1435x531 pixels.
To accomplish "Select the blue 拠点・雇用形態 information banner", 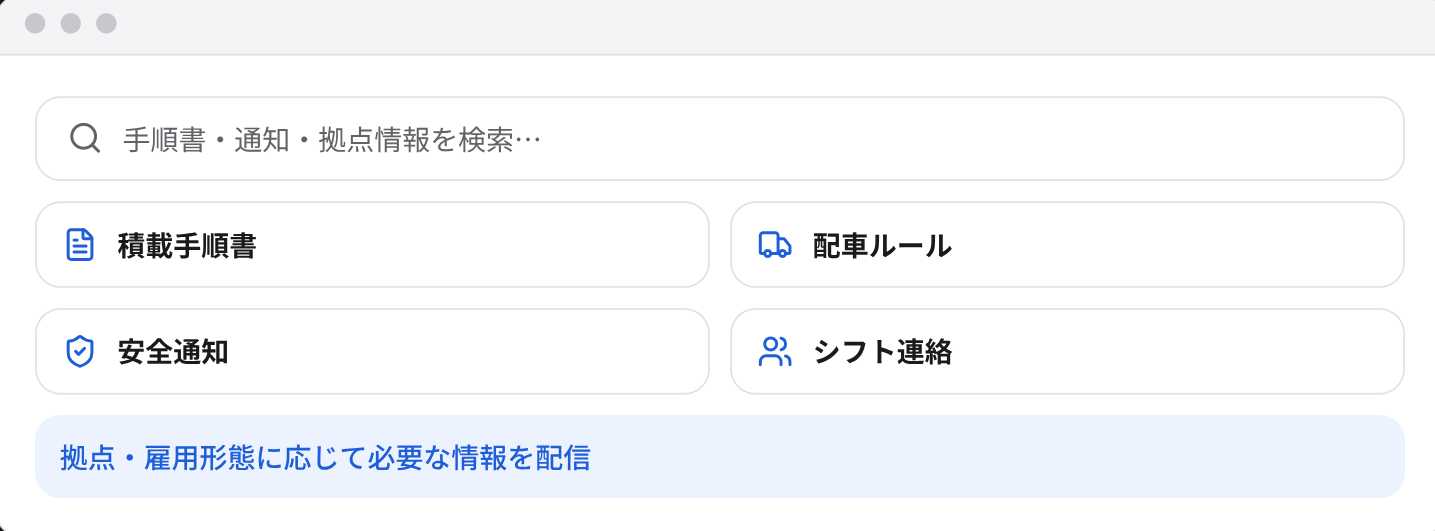I will coord(720,457).
